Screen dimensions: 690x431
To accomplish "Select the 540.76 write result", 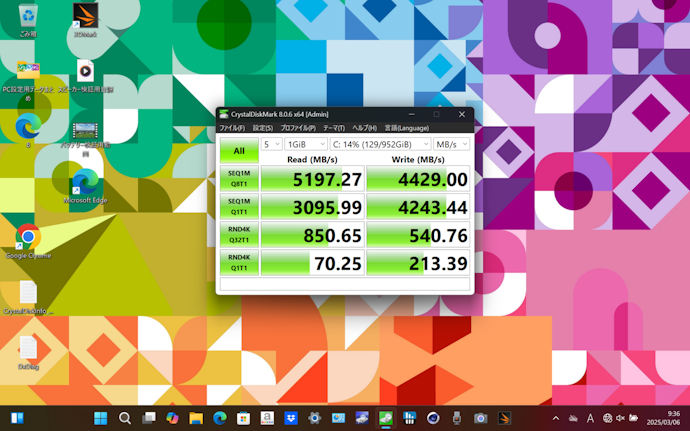I will coord(418,235).
